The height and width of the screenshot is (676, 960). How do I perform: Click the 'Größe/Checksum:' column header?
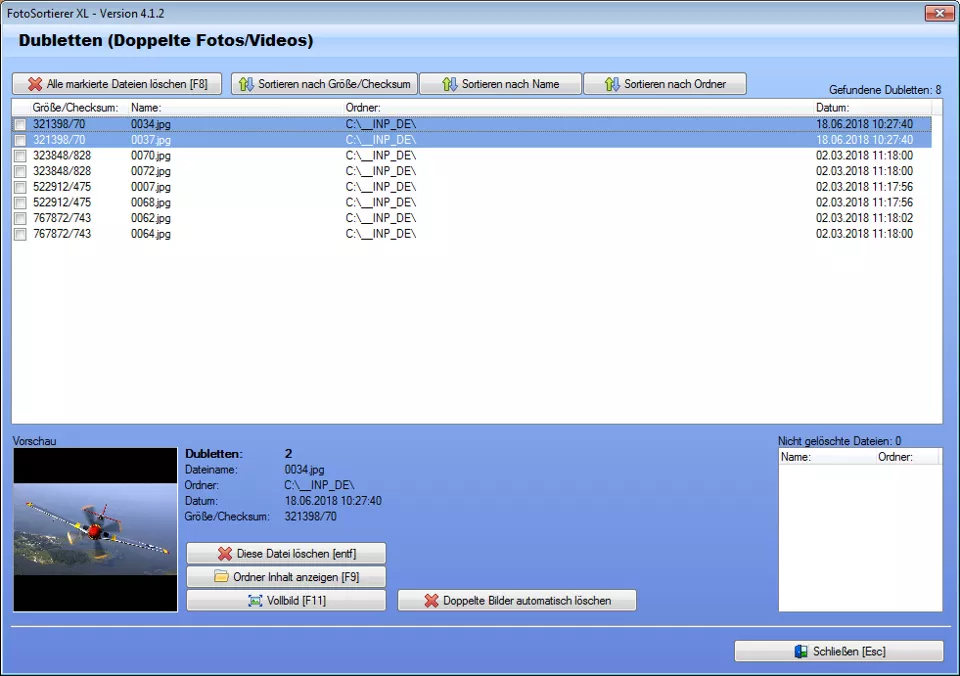tap(75, 107)
